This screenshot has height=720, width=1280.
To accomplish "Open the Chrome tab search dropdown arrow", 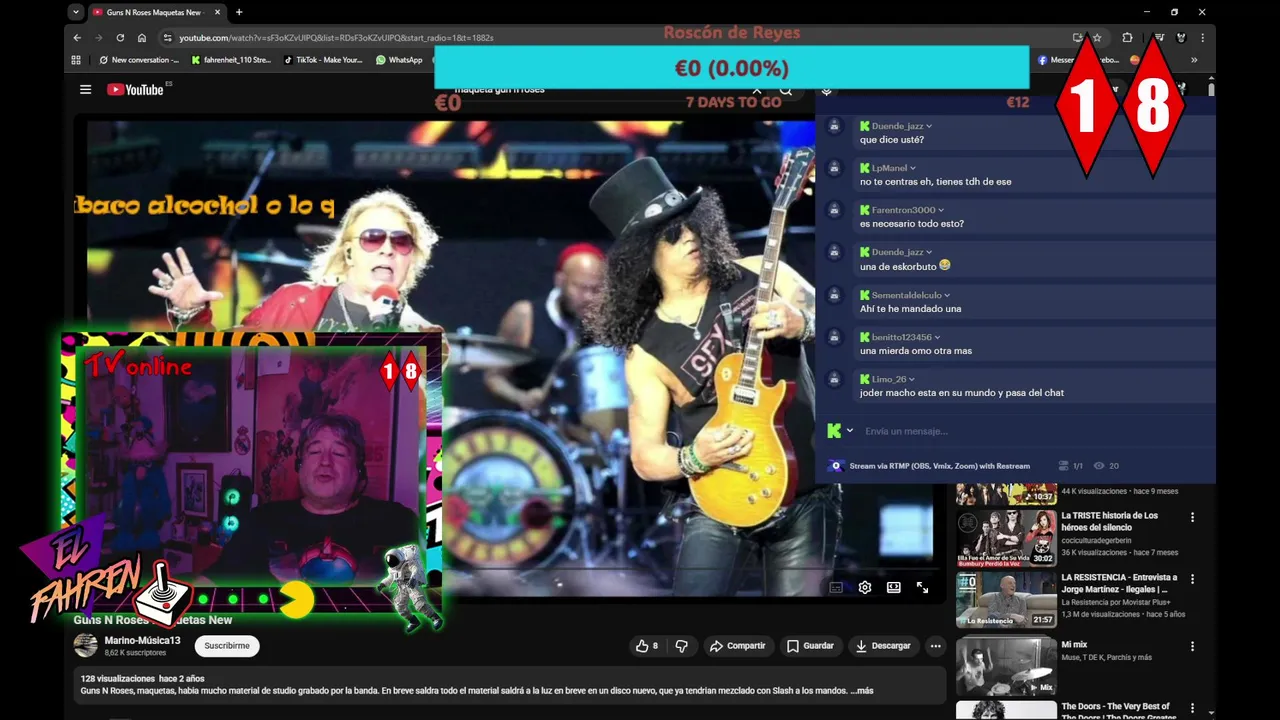I will pos(76,12).
